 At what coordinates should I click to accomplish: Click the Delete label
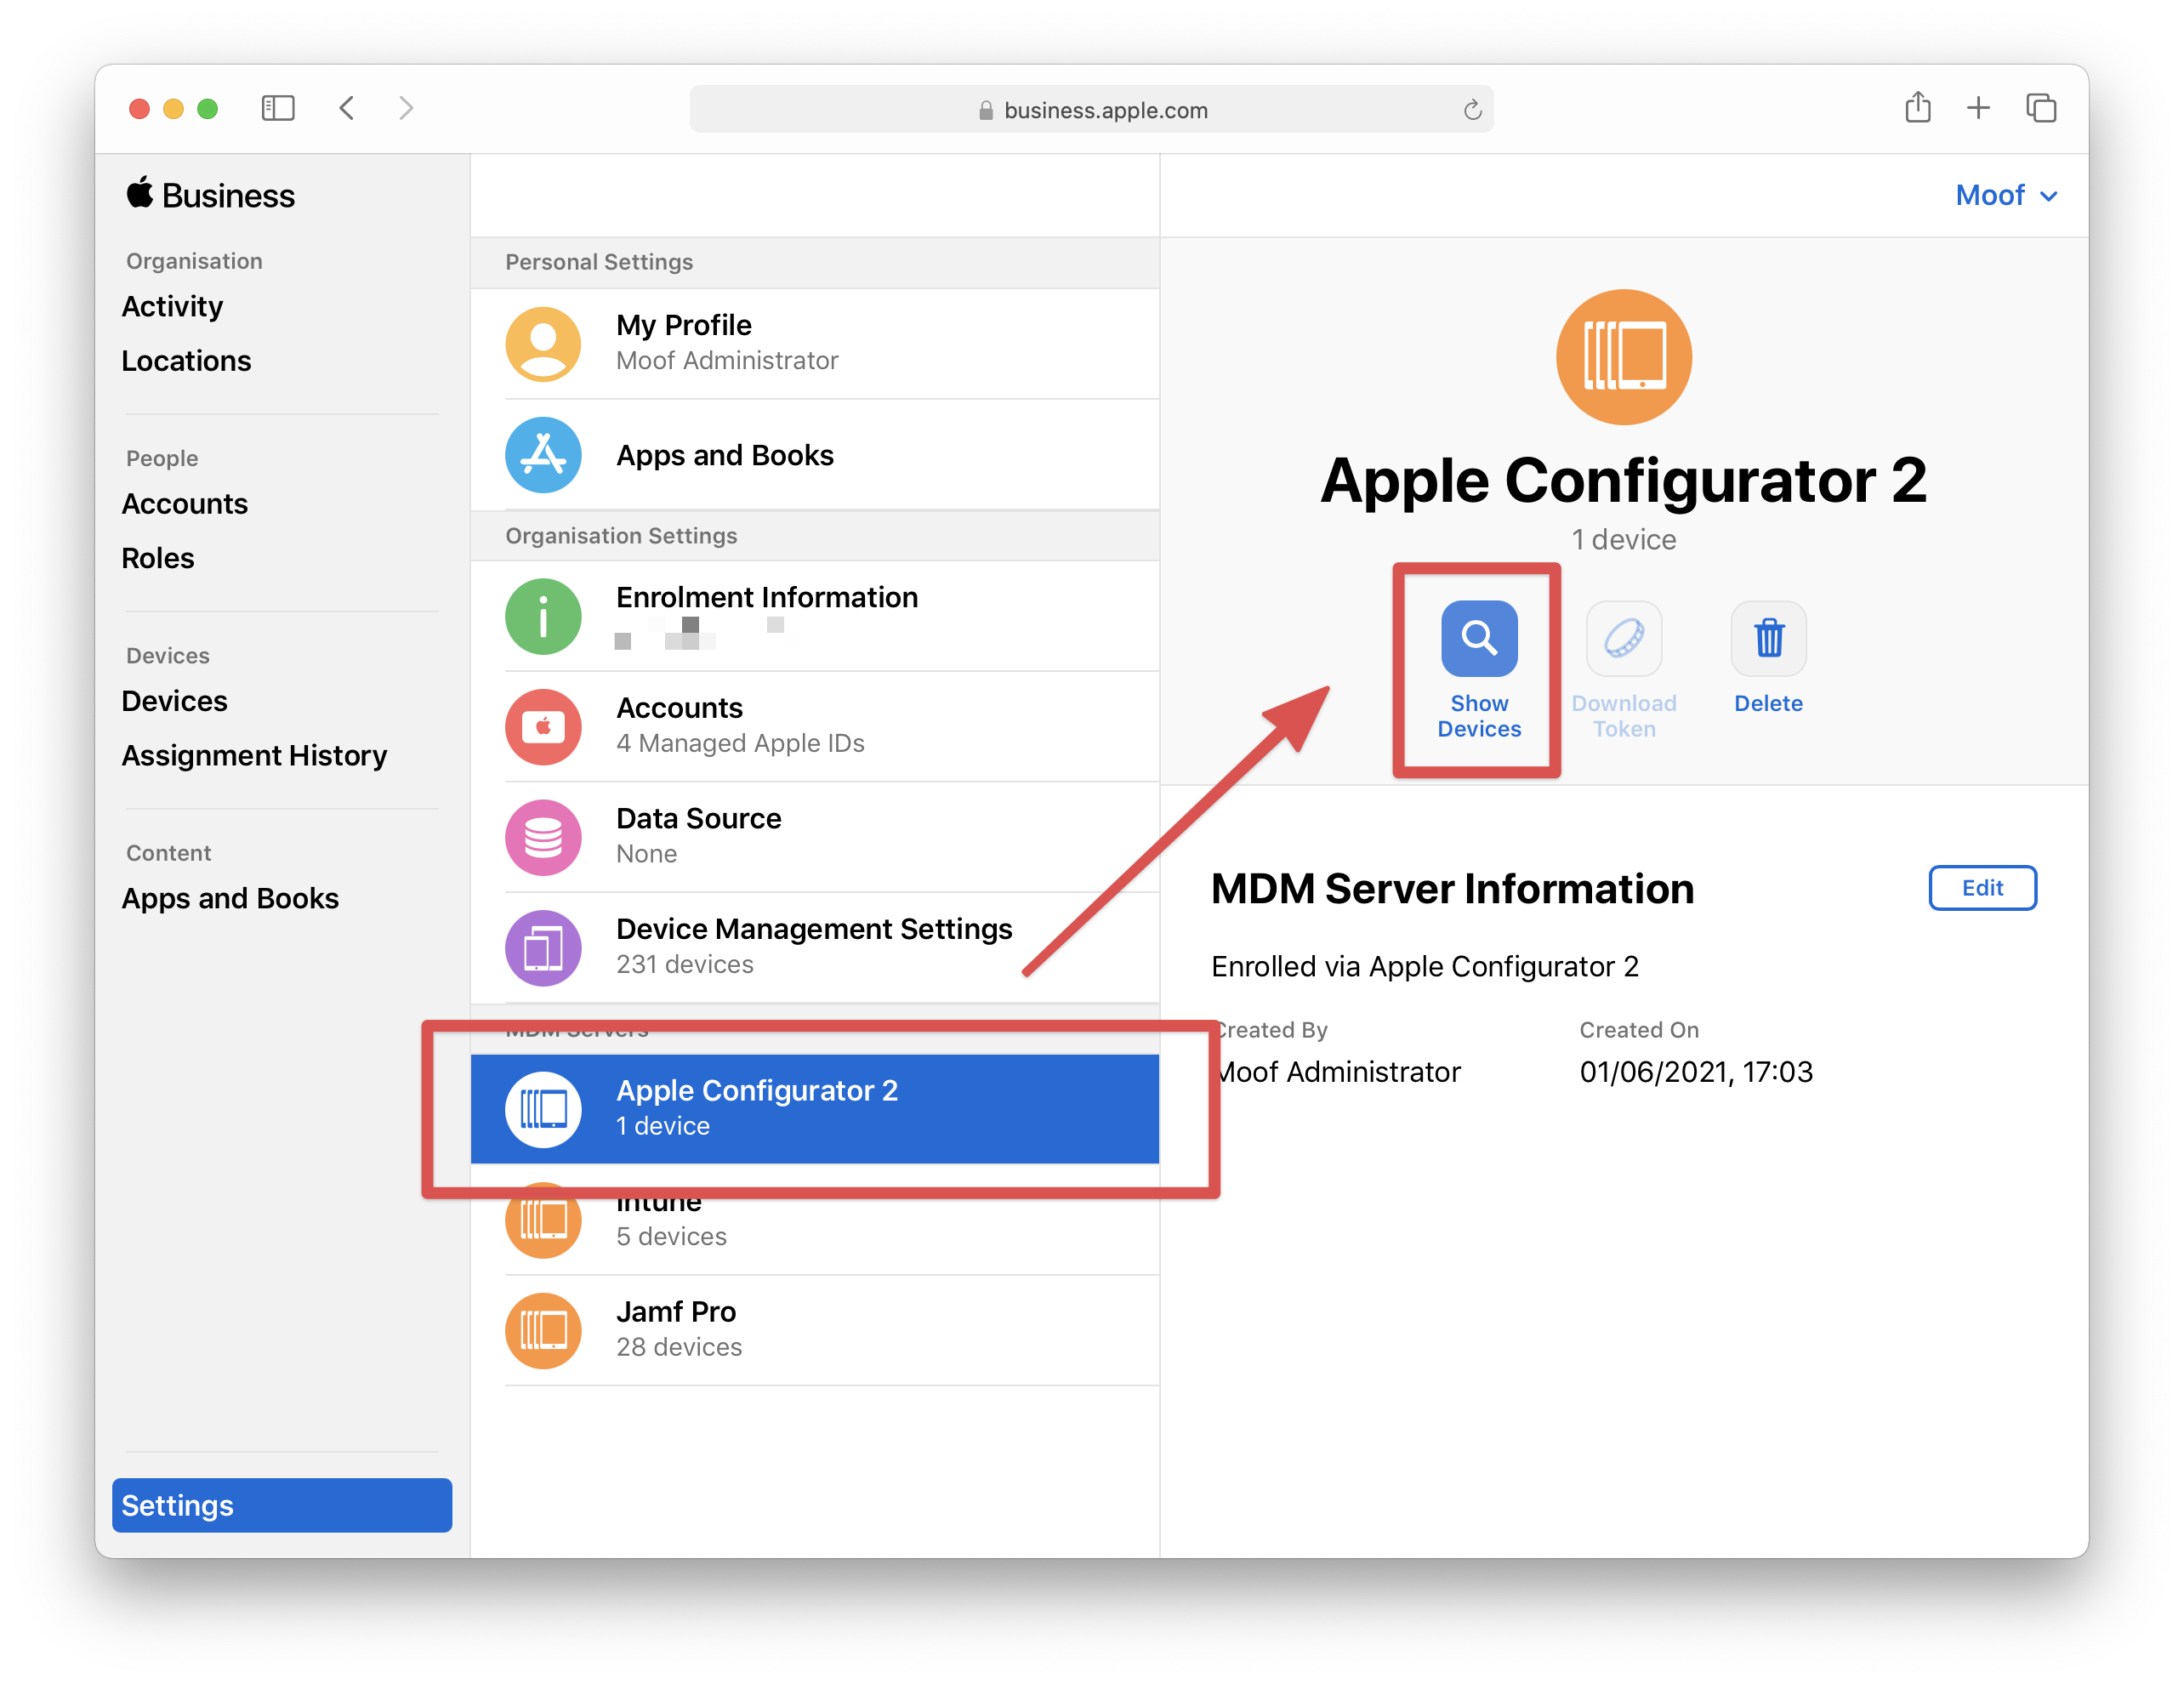point(1768,703)
